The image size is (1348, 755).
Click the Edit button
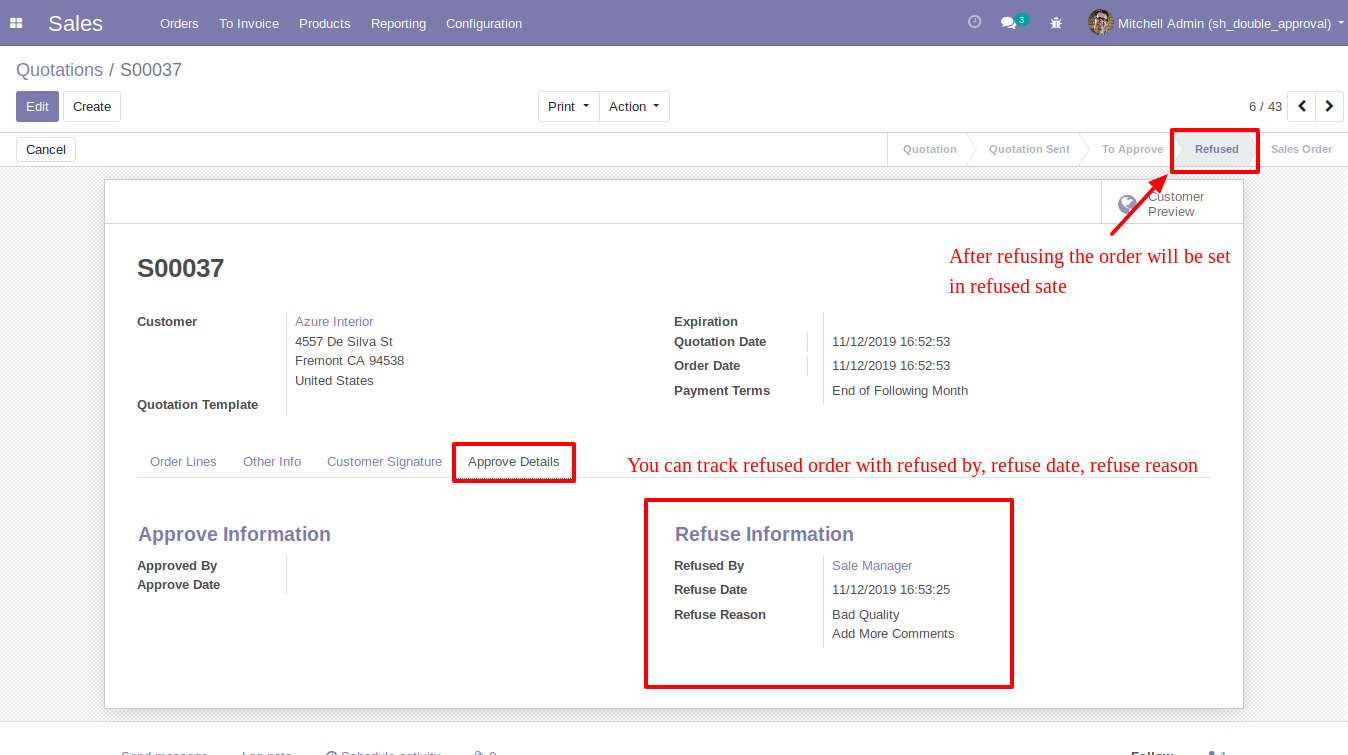pyautogui.click(x=37, y=107)
